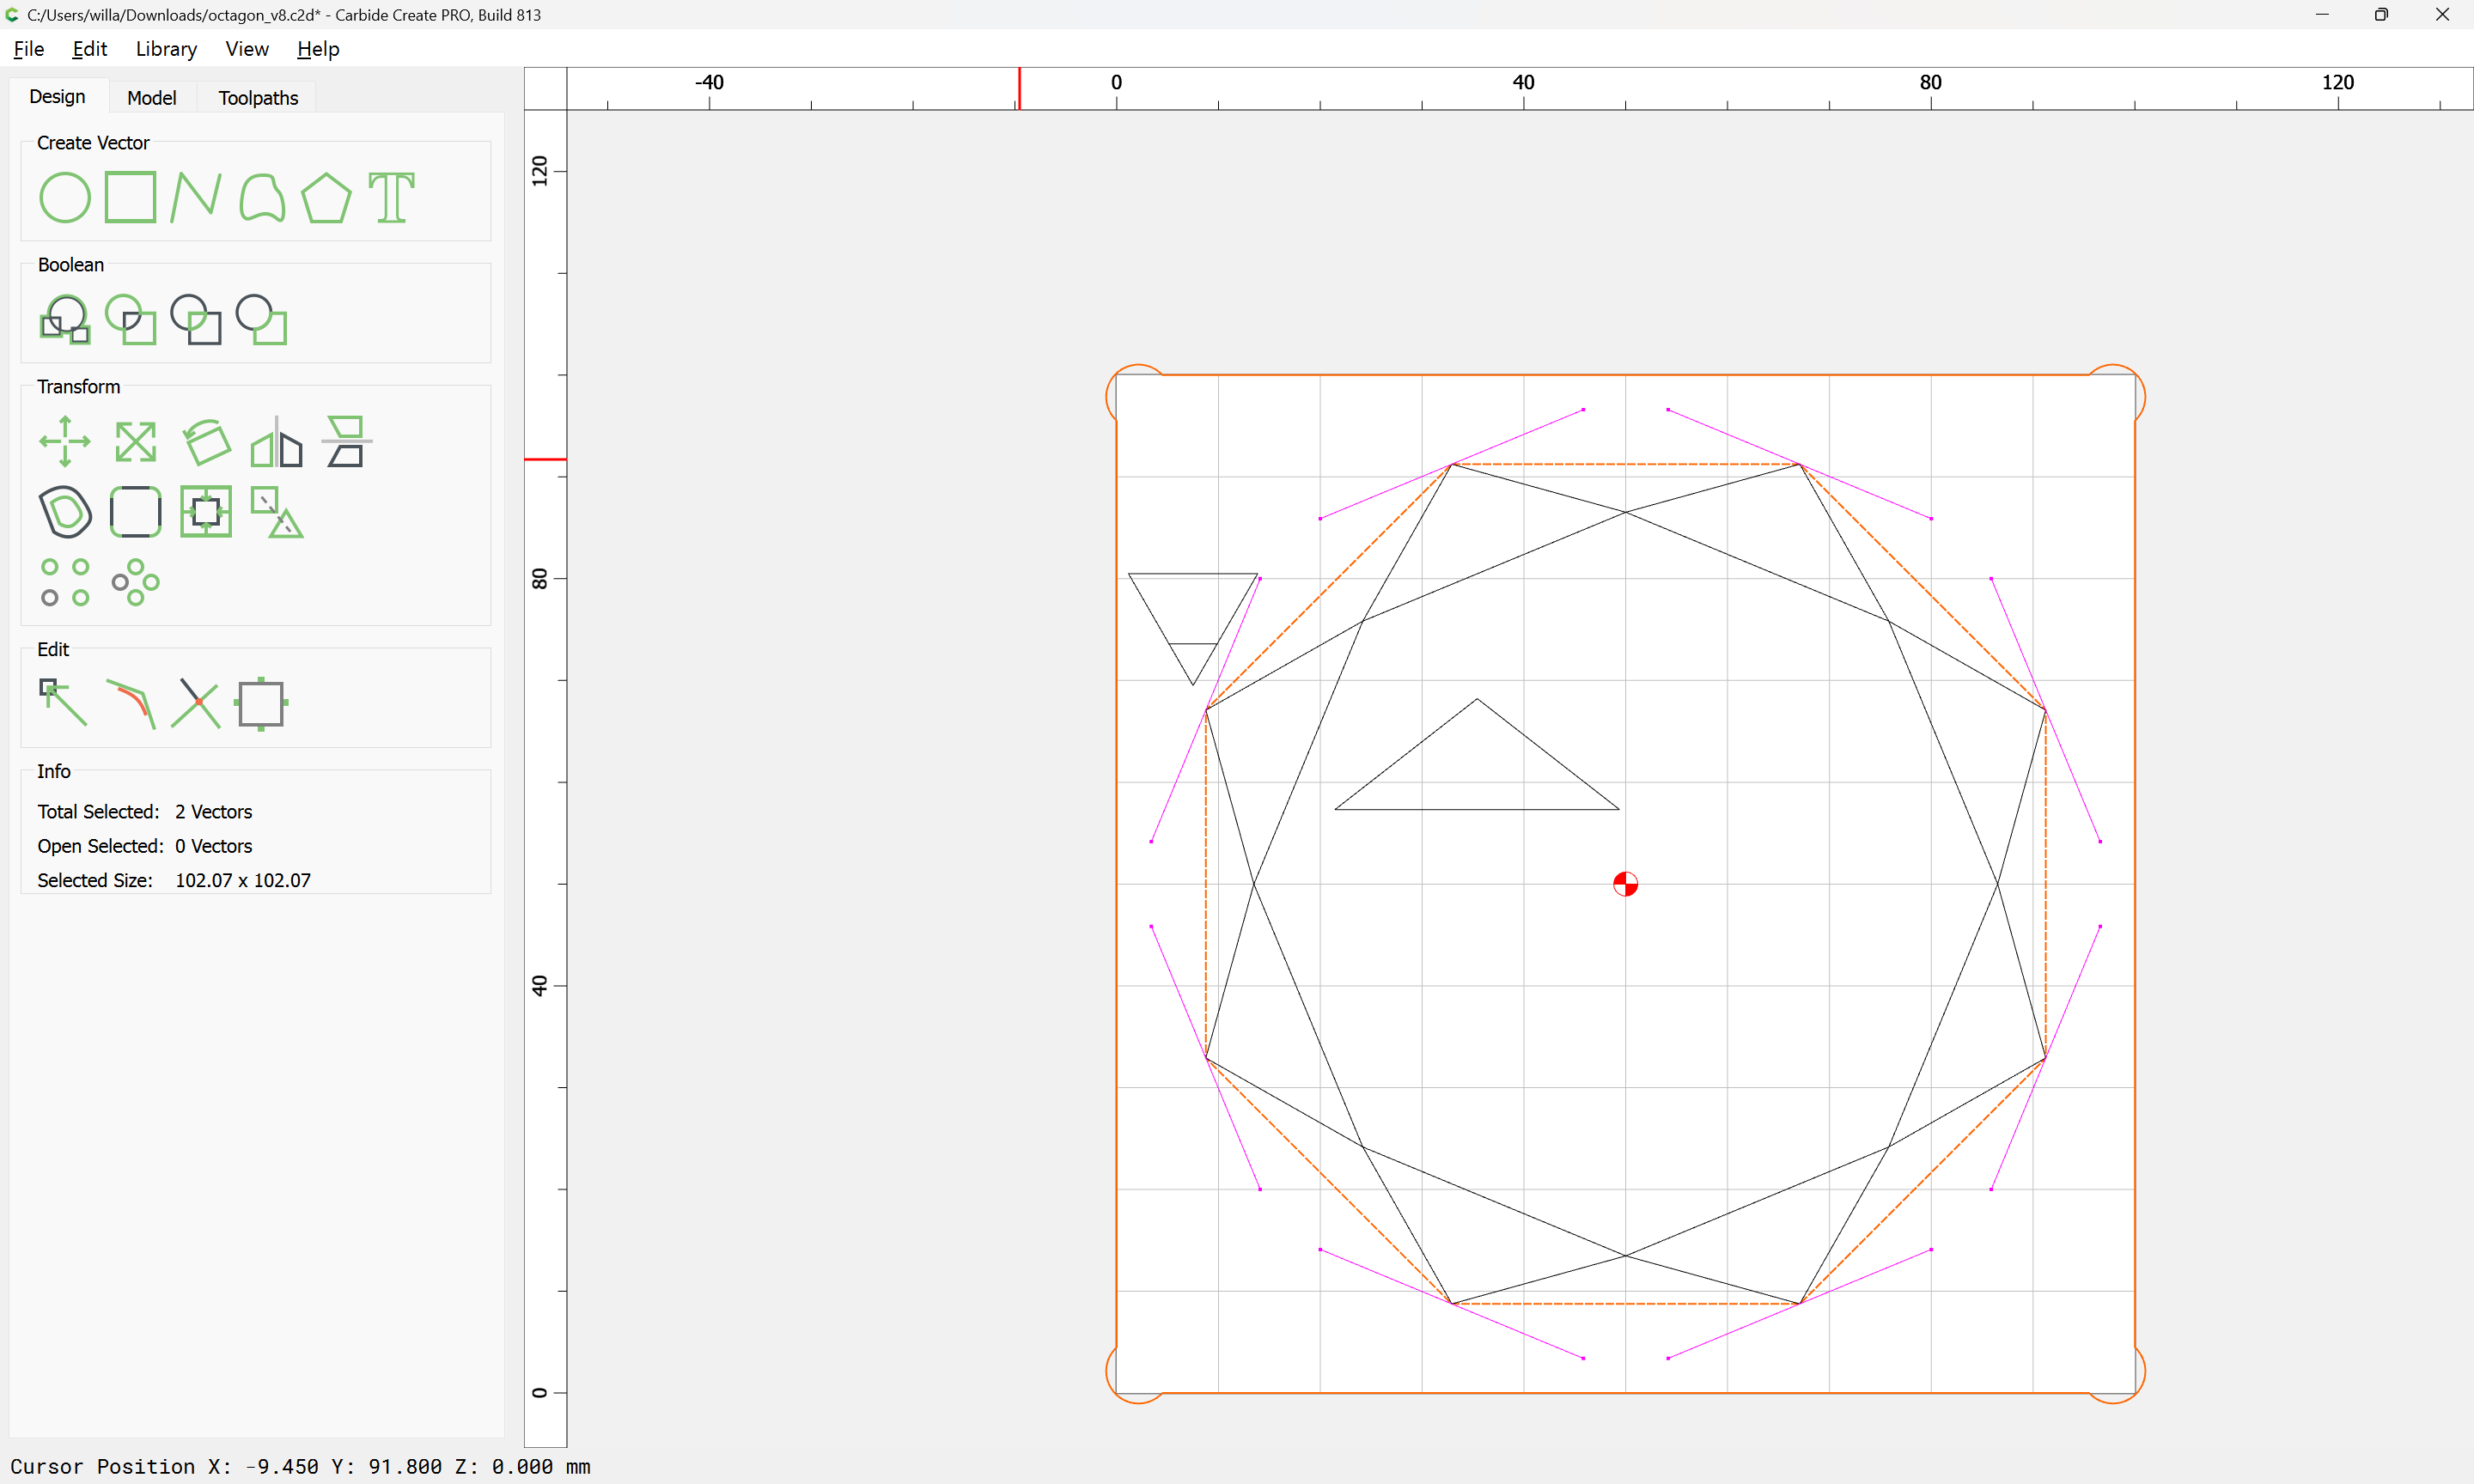
Task: Activate the scissors Cut Vector tool
Action: coord(195,703)
